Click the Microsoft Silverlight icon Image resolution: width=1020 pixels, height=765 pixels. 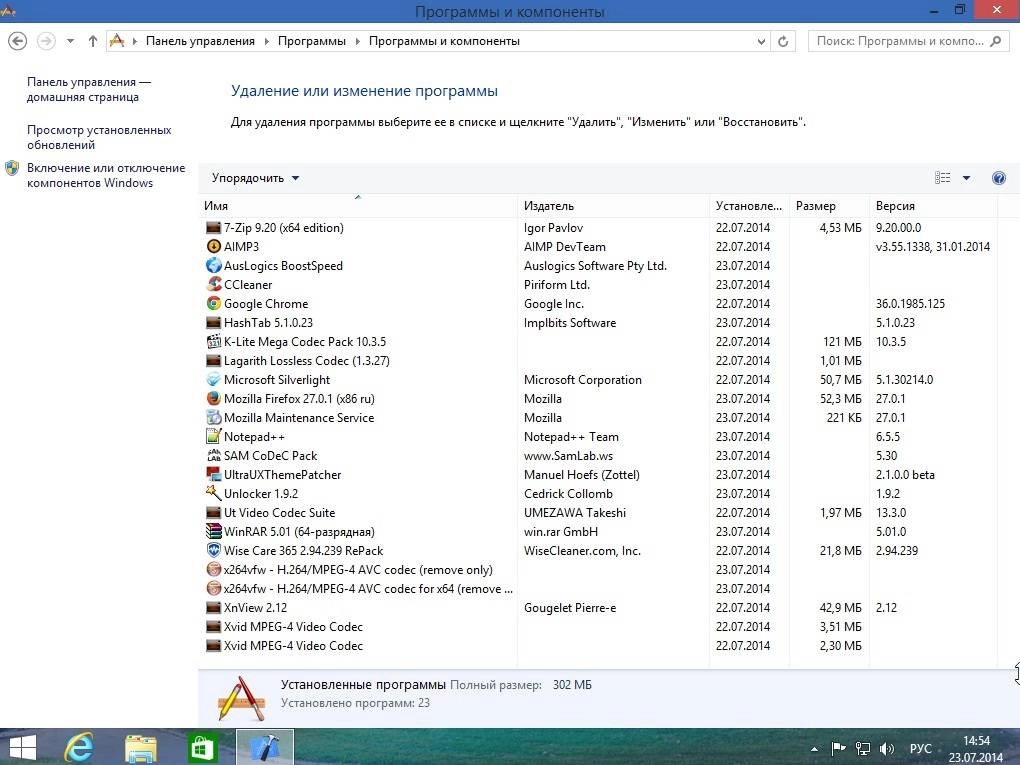[x=213, y=379]
